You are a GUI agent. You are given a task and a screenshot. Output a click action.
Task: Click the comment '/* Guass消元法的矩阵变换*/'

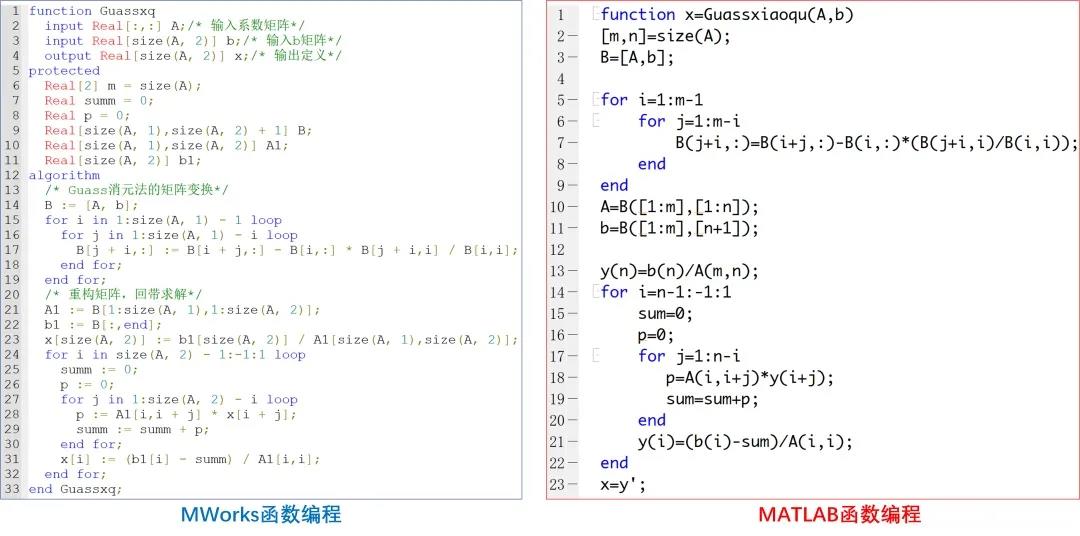pyautogui.click(x=137, y=190)
